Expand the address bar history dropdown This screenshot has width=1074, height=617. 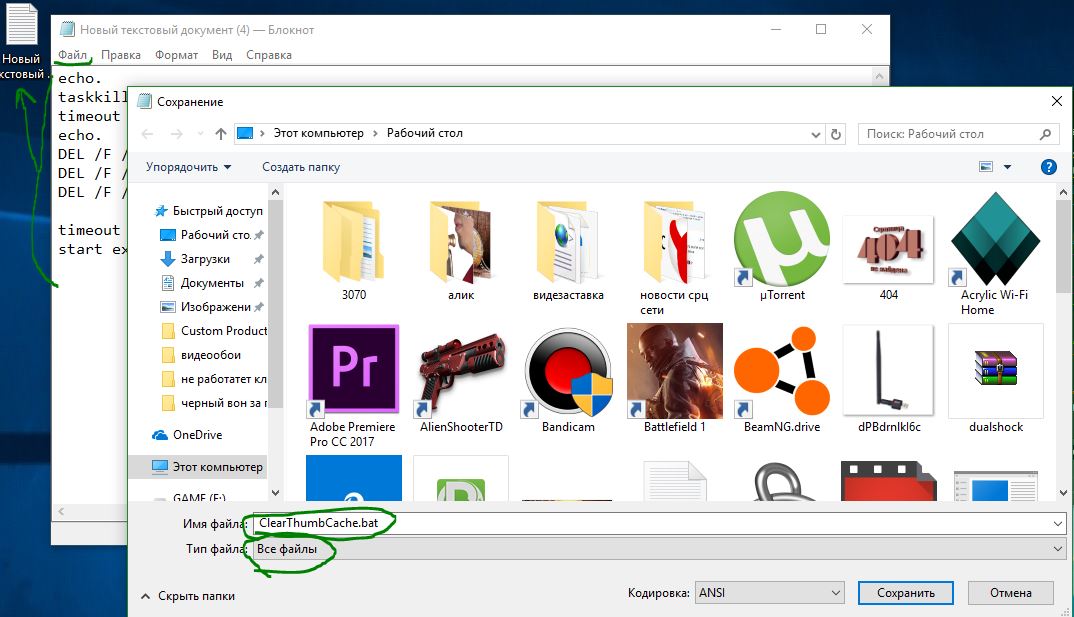coord(816,134)
